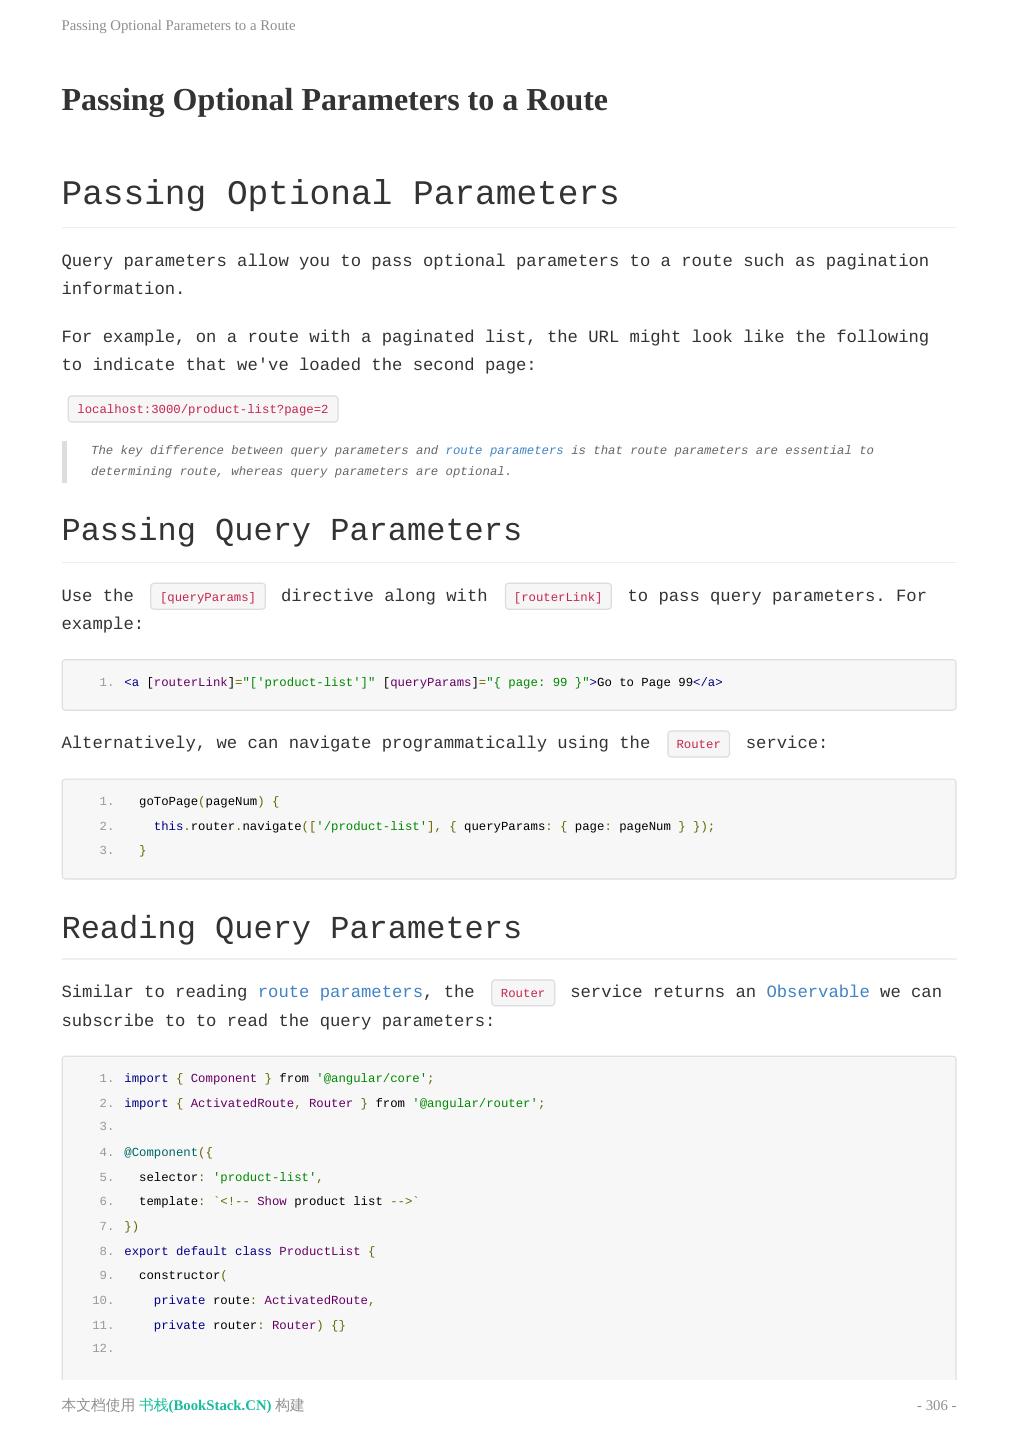Click the Router badge before "service returns"
The image size is (1019, 1440).
click(522, 993)
